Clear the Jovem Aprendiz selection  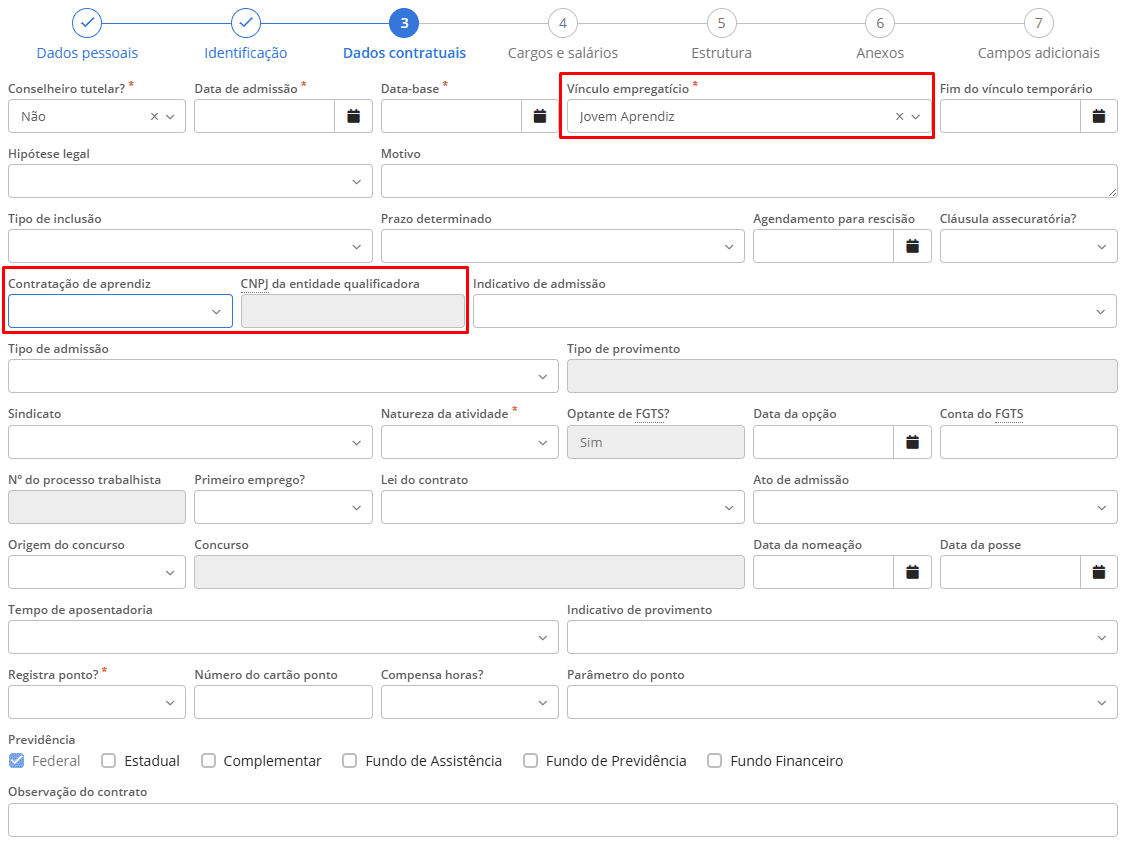tap(899, 117)
